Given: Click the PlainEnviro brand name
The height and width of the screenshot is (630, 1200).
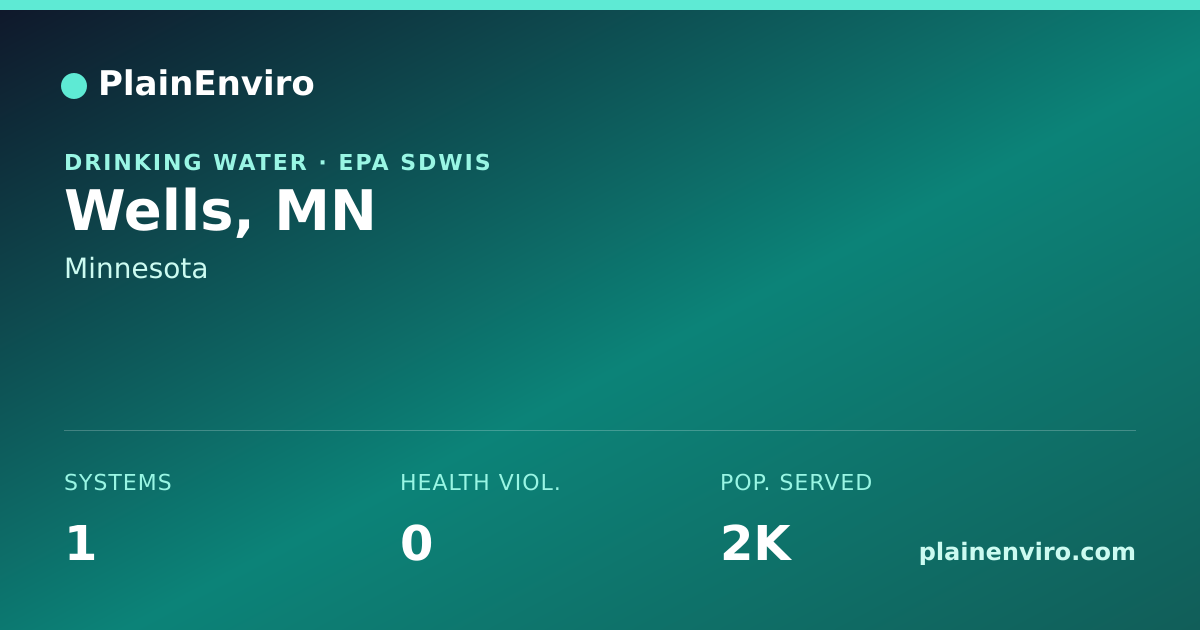Looking at the screenshot, I should pyautogui.click(x=206, y=84).
